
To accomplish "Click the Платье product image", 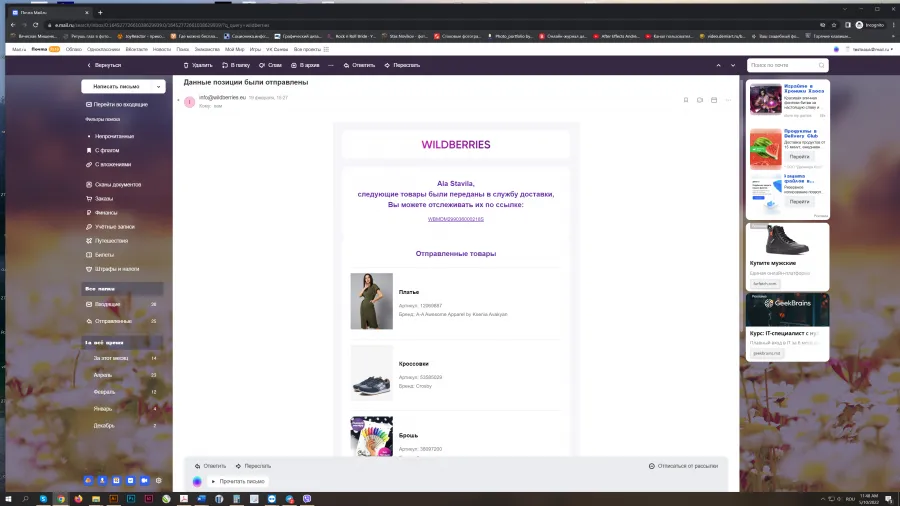I will (372, 301).
